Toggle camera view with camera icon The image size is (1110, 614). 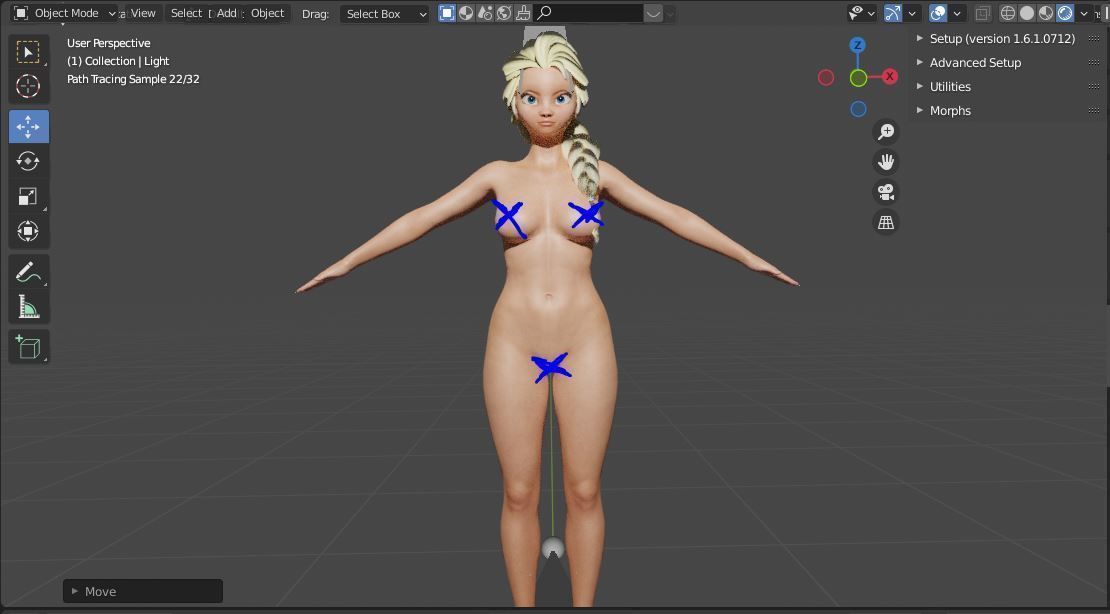886,192
